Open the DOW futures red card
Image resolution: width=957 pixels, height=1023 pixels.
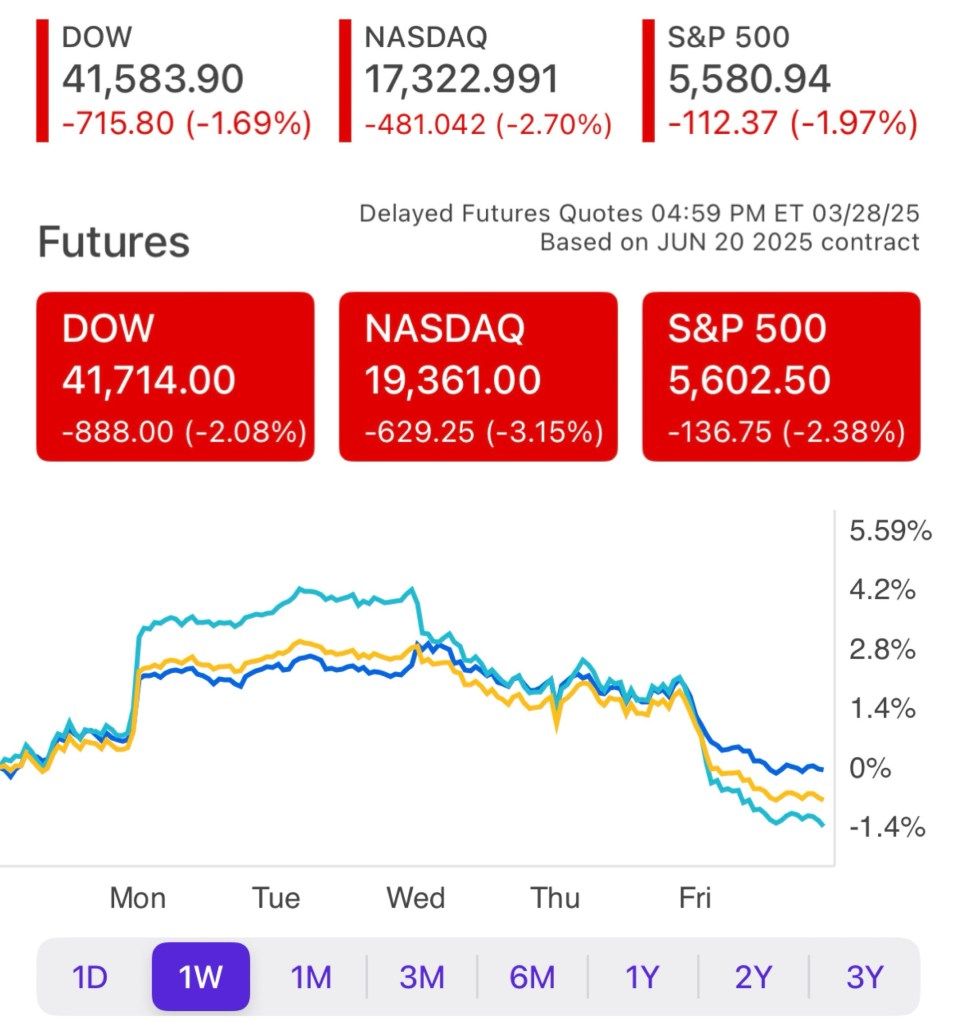(176, 377)
